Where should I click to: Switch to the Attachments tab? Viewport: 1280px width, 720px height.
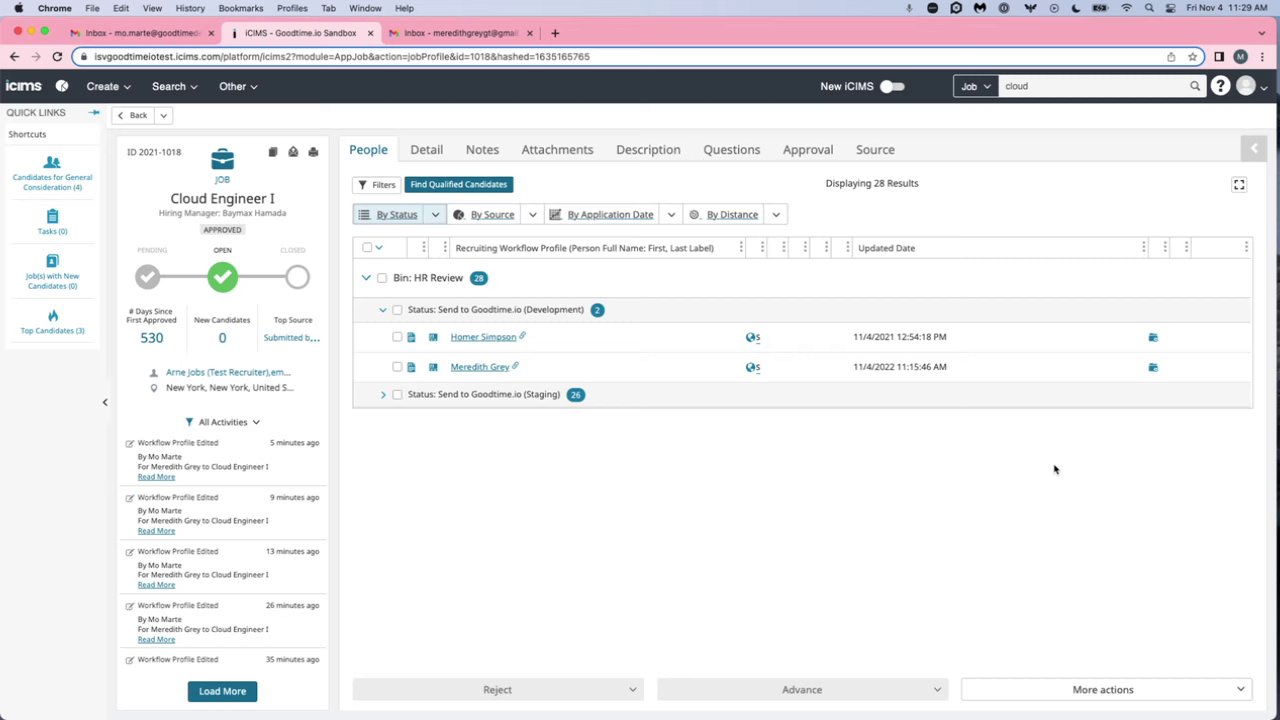(x=557, y=150)
